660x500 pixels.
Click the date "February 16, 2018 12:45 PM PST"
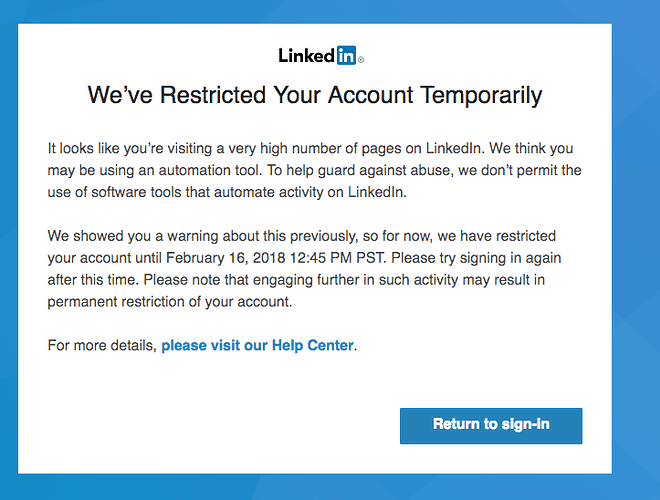[276, 258]
